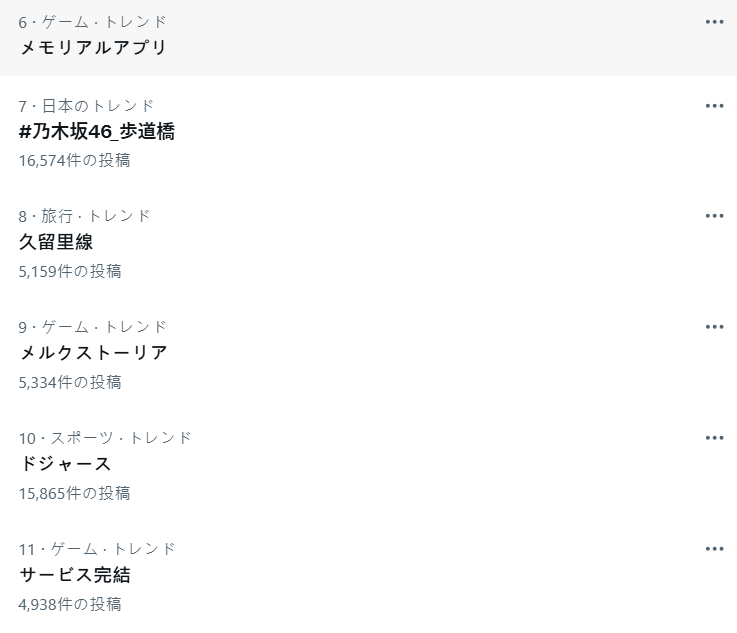The image size is (737, 633).
Task: Click the three-dot icon for サービス完結
Action: pos(714,549)
